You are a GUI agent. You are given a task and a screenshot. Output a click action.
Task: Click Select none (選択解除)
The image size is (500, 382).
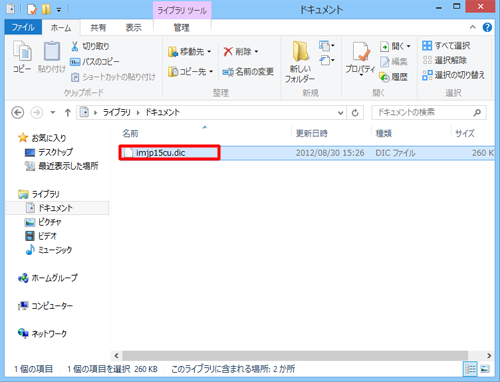pos(444,60)
